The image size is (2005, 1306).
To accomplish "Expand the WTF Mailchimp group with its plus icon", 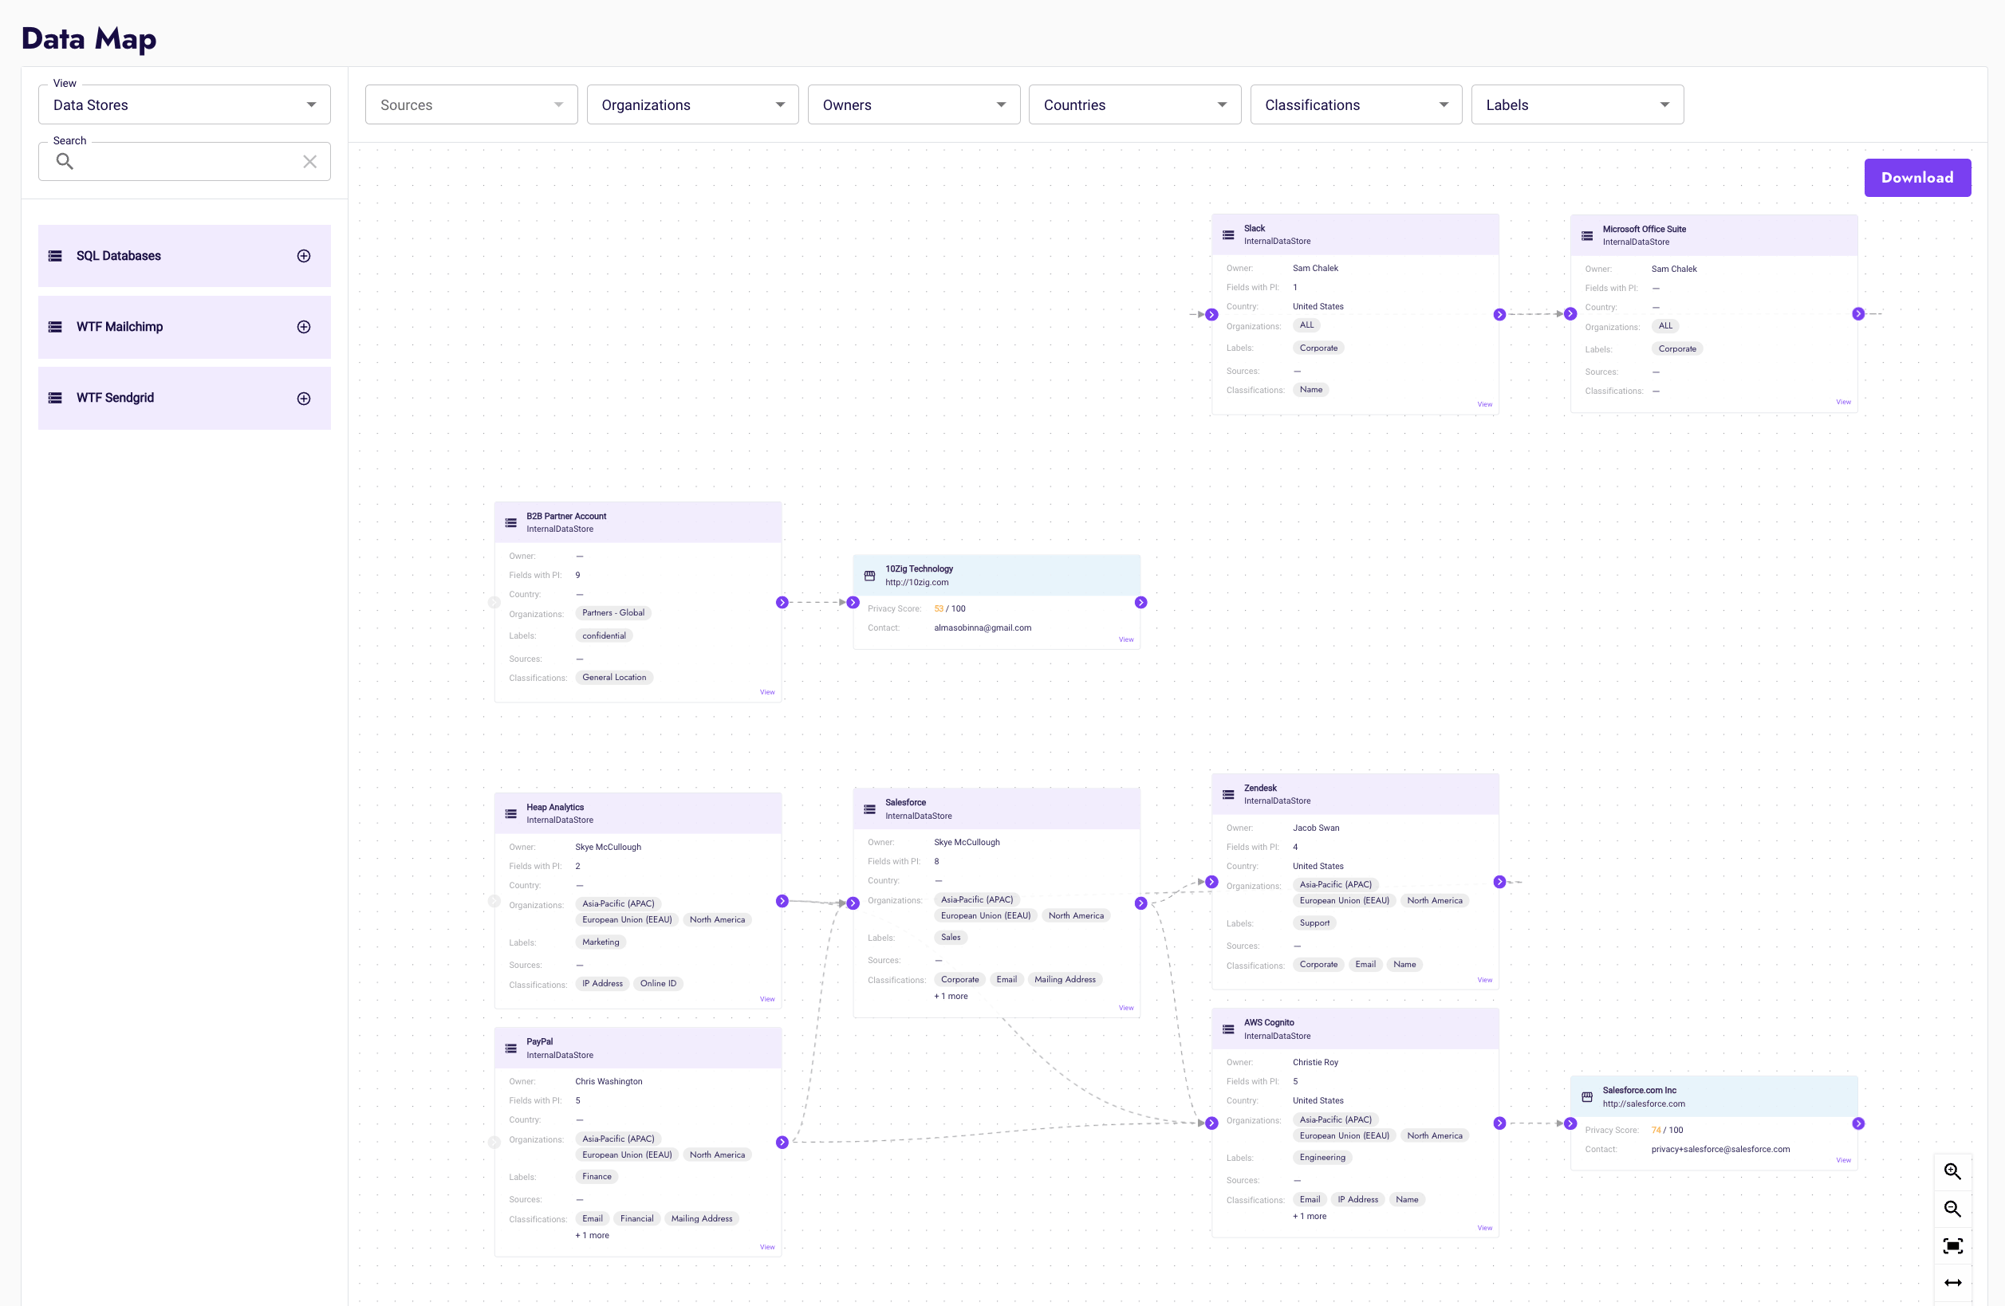I will click(303, 326).
